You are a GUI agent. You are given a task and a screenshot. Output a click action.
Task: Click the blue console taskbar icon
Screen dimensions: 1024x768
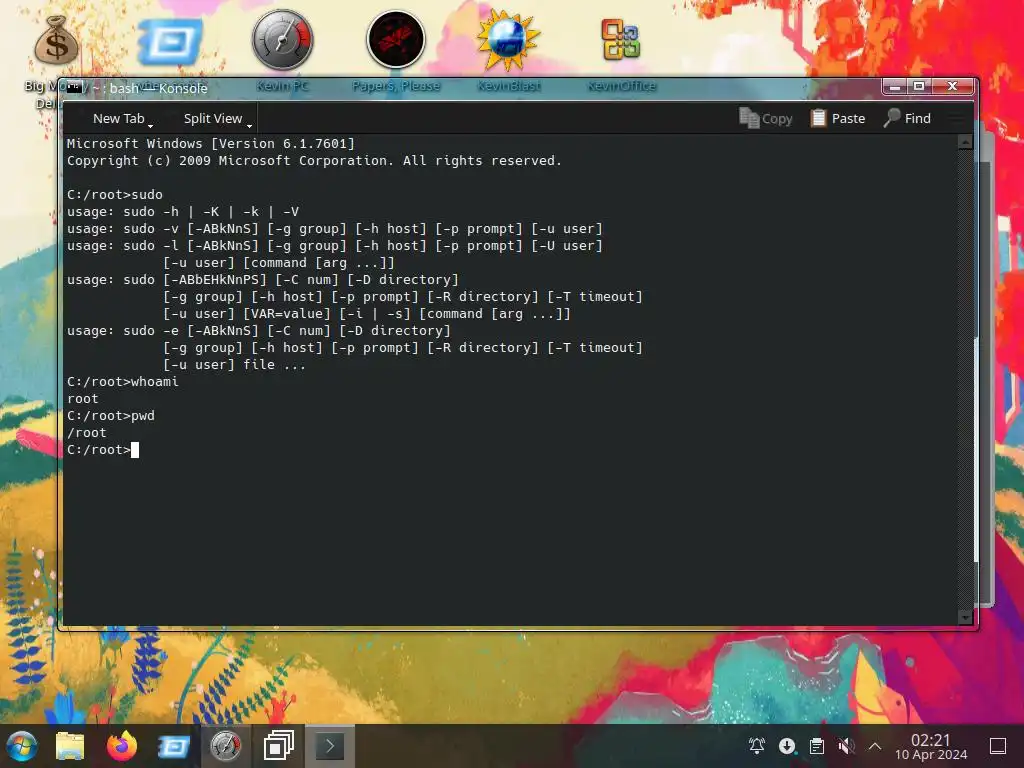click(x=174, y=746)
